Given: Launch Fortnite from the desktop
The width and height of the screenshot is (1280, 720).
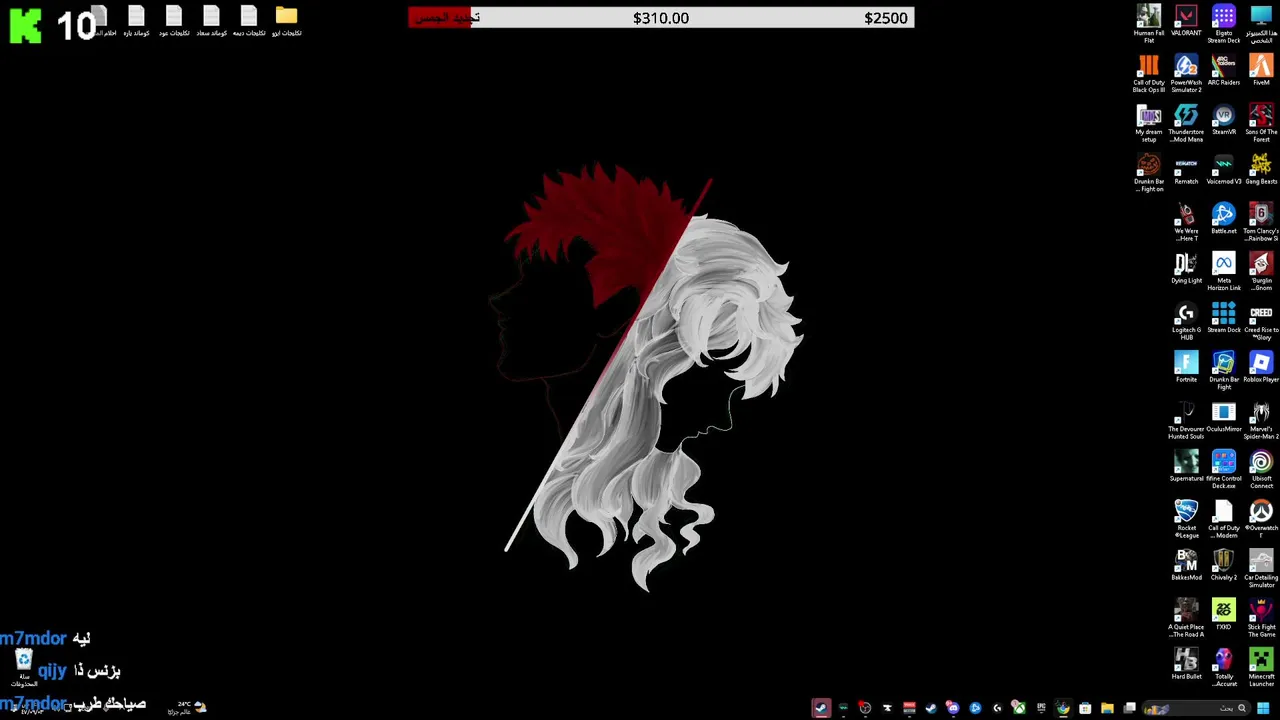Looking at the screenshot, I should [x=1186, y=367].
